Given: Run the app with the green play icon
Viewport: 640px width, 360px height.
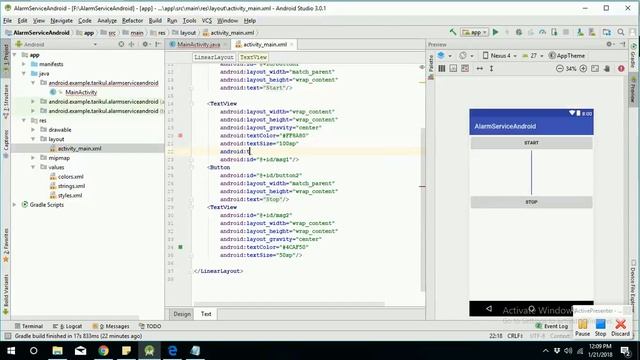Looking at the screenshot, I should click(496, 32).
